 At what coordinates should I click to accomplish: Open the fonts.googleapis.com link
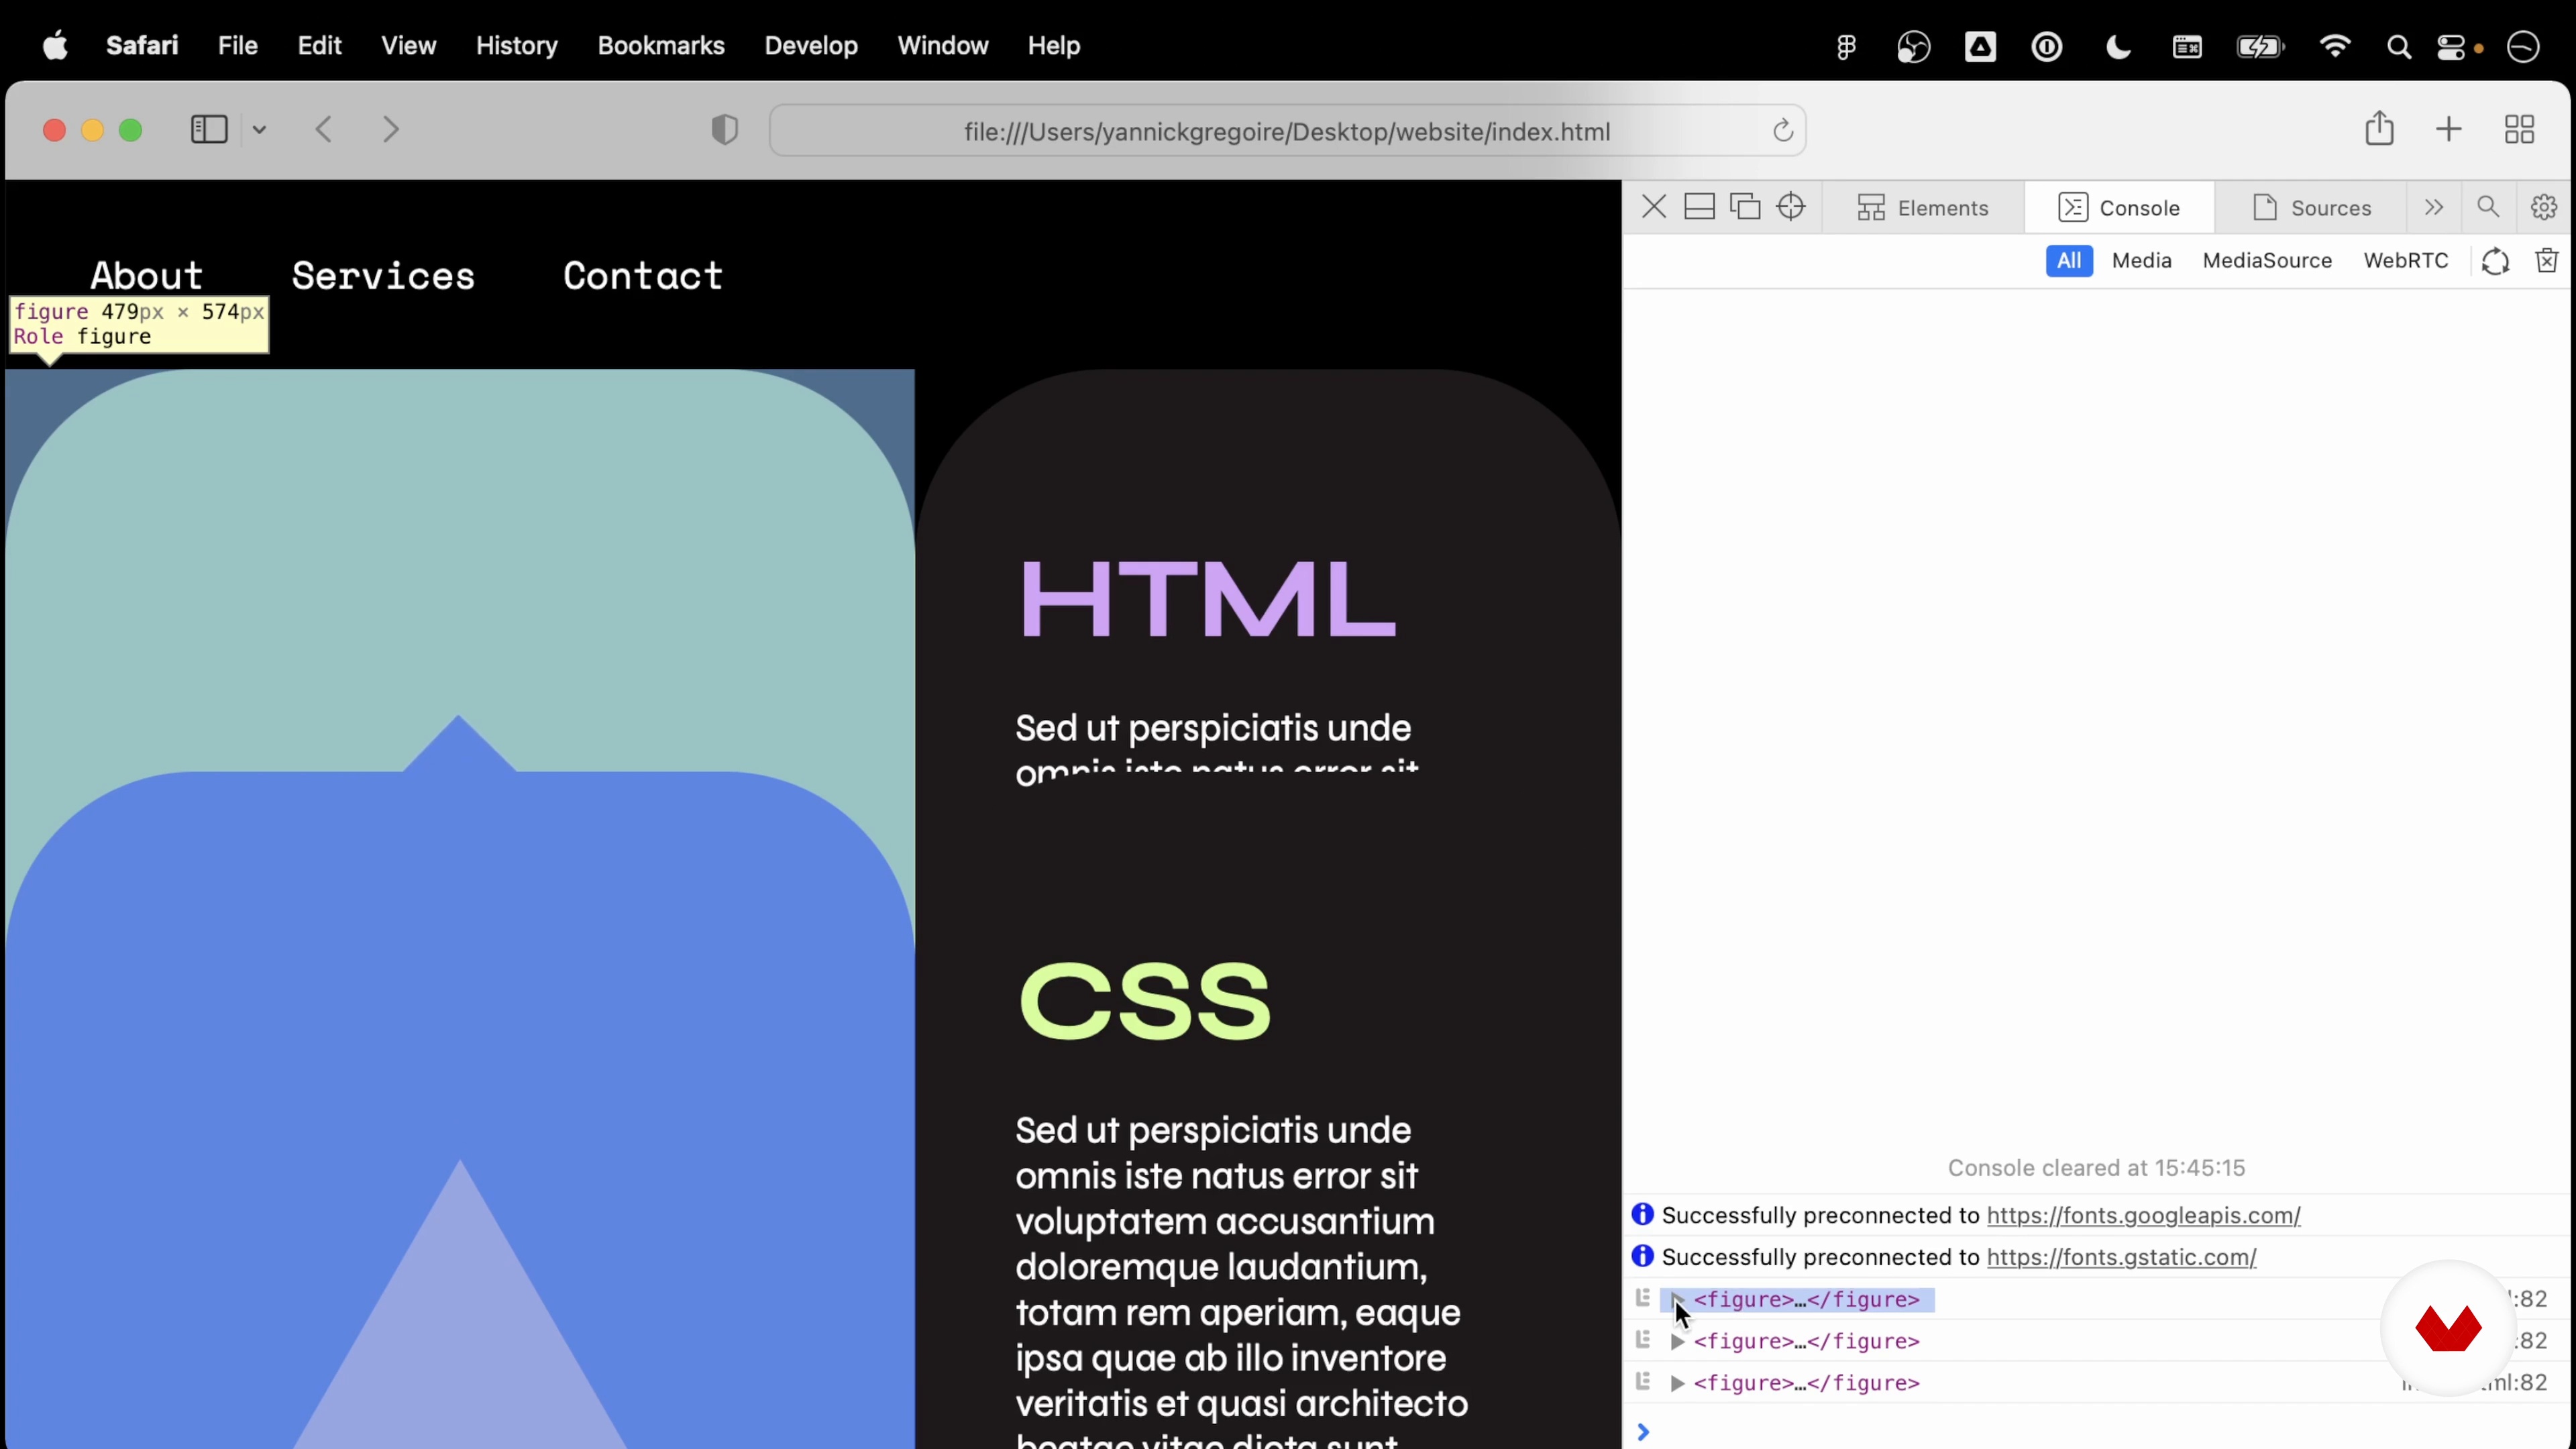2143,1215
